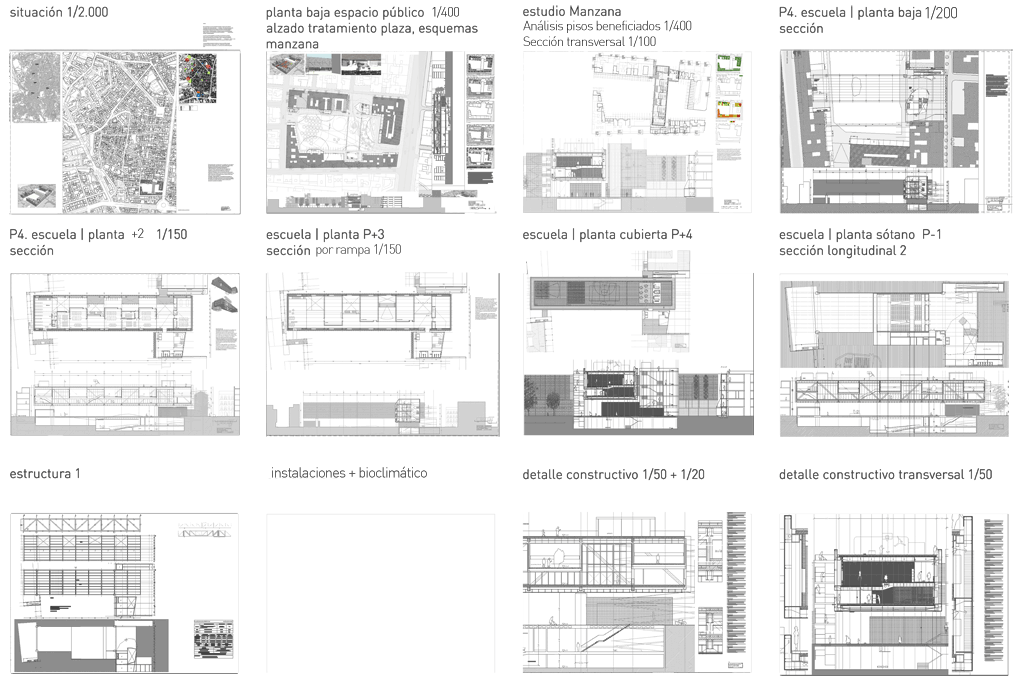Open the P4 escuela planta +2 thumbnail
1024x699 pixels.
click(x=124, y=354)
